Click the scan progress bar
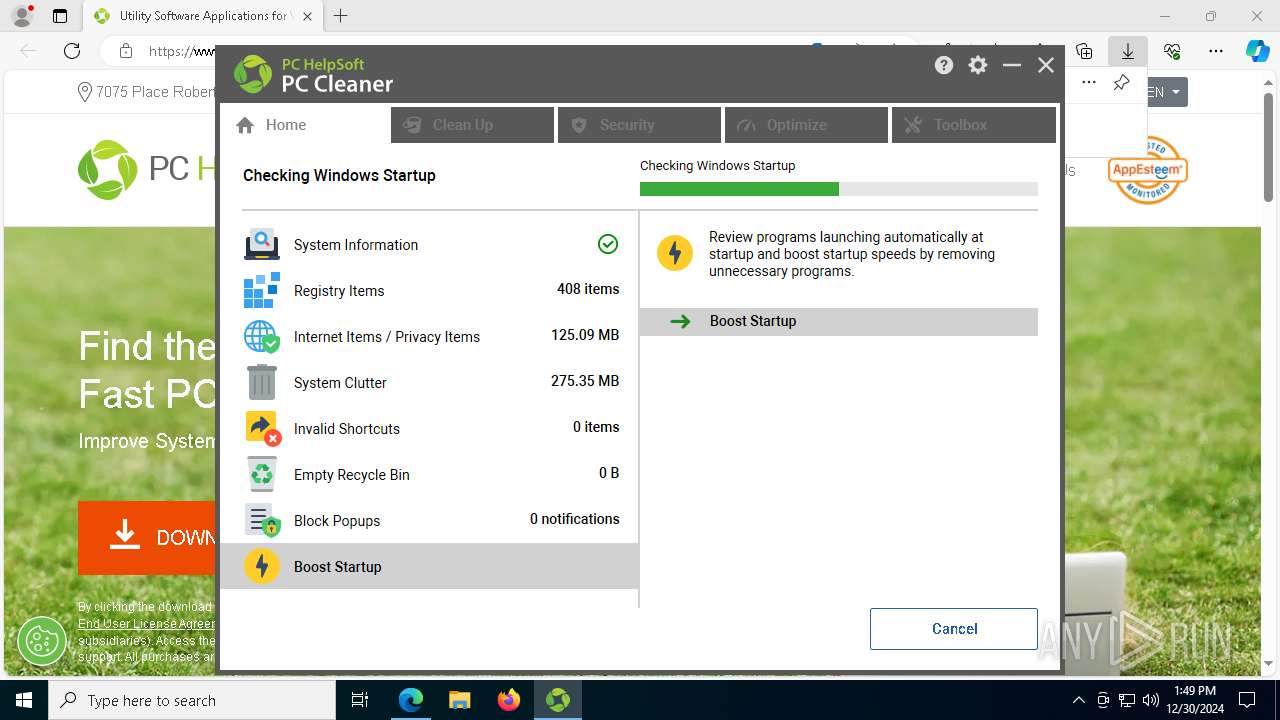This screenshot has height=720, width=1280. pyautogui.click(x=839, y=189)
